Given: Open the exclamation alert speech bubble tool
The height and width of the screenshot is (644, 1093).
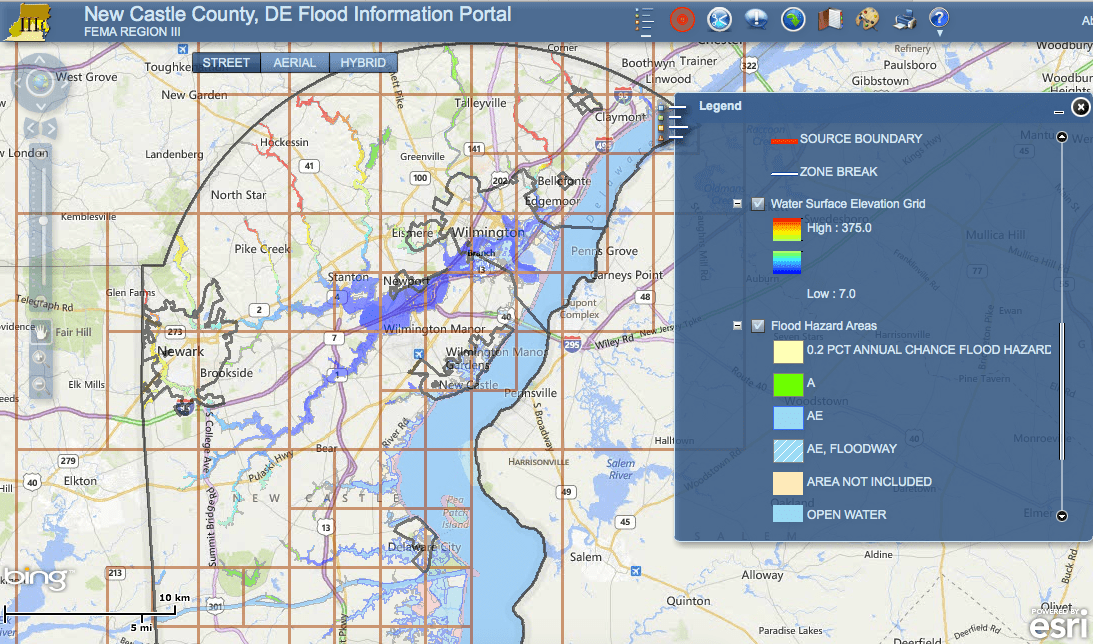Looking at the screenshot, I should click(756, 20).
